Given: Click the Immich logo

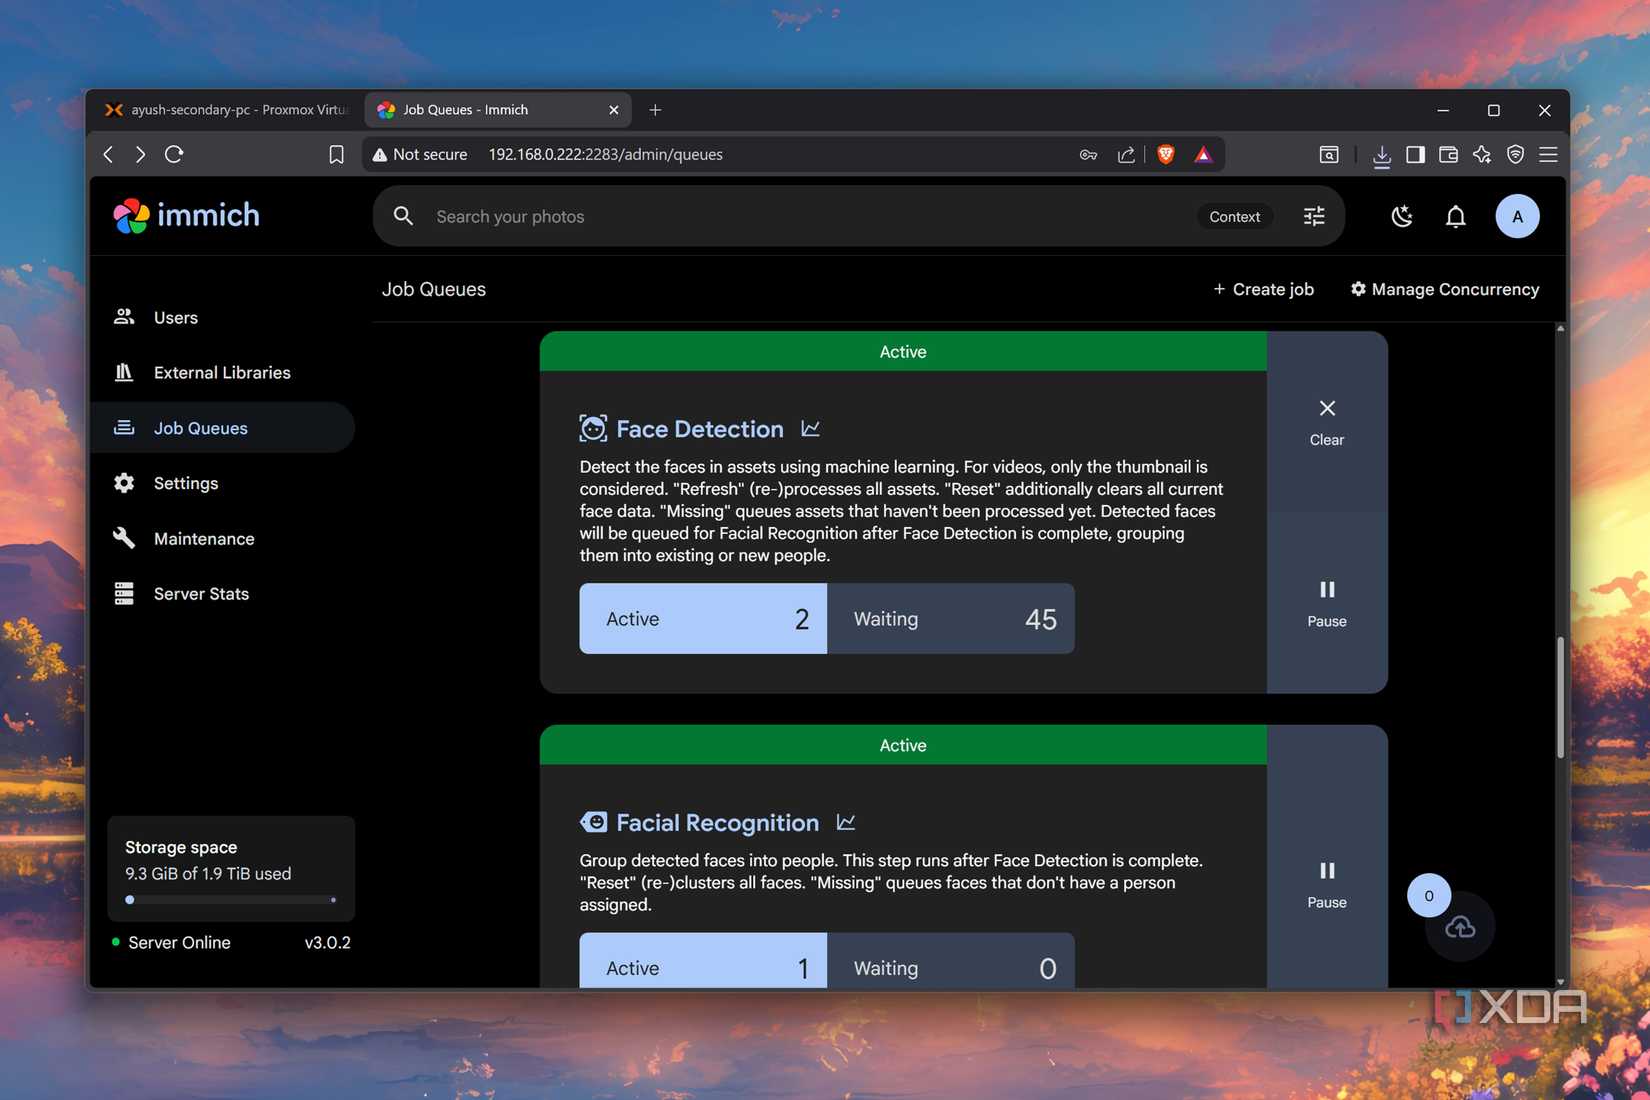Looking at the screenshot, I should (187, 215).
